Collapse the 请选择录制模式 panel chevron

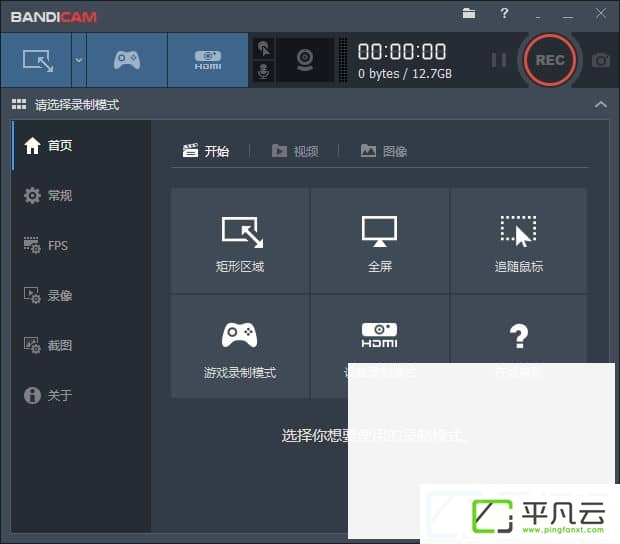pyautogui.click(x=601, y=105)
